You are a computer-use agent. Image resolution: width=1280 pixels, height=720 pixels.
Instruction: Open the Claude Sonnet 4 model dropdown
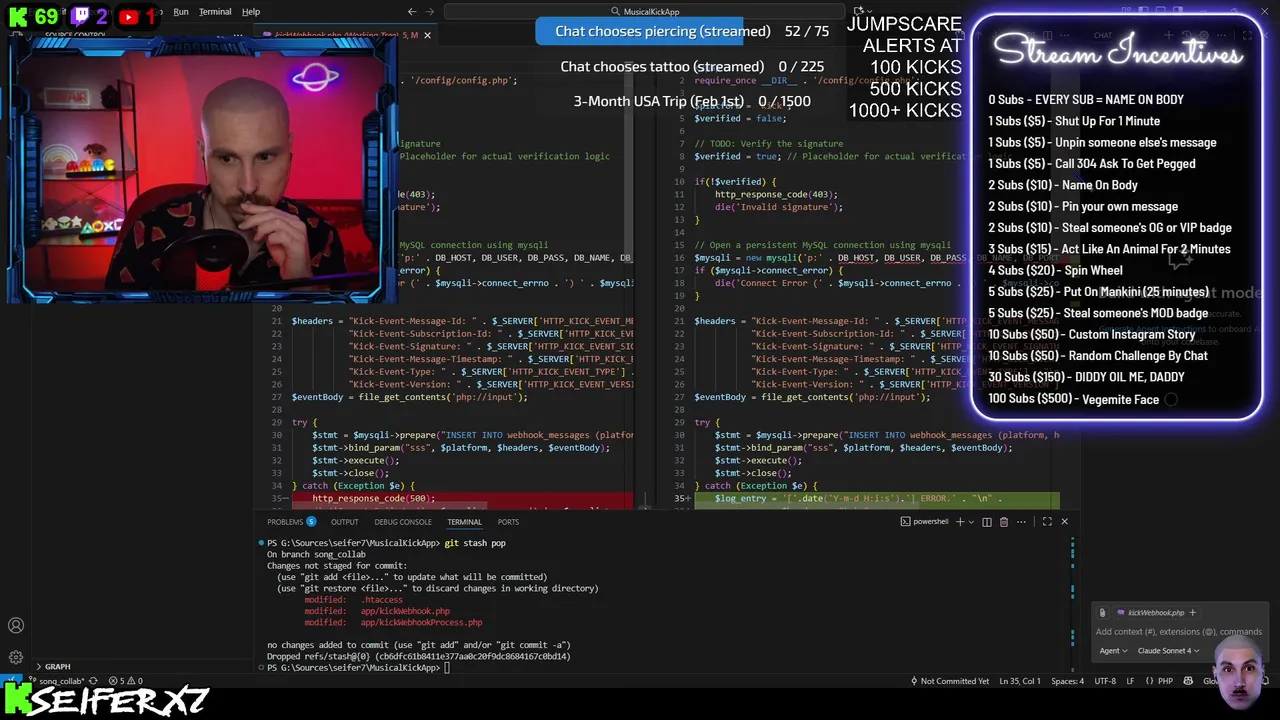[1170, 651]
